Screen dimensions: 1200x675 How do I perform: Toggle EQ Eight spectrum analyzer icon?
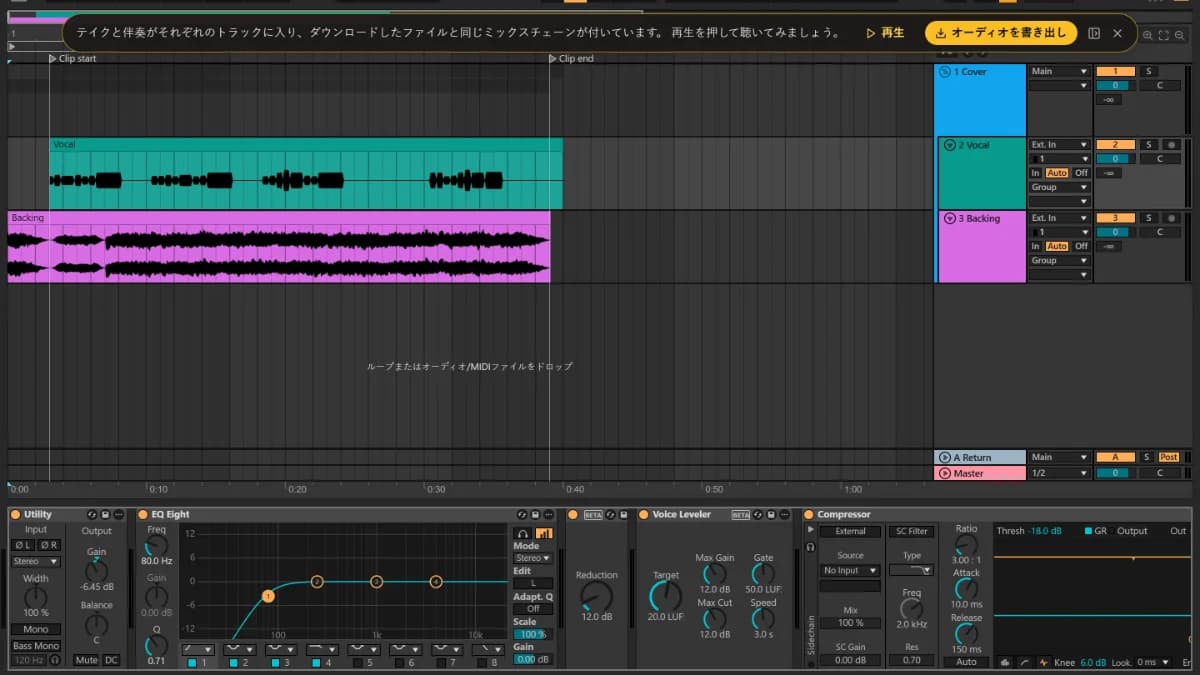pyautogui.click(x=544, y=534)
